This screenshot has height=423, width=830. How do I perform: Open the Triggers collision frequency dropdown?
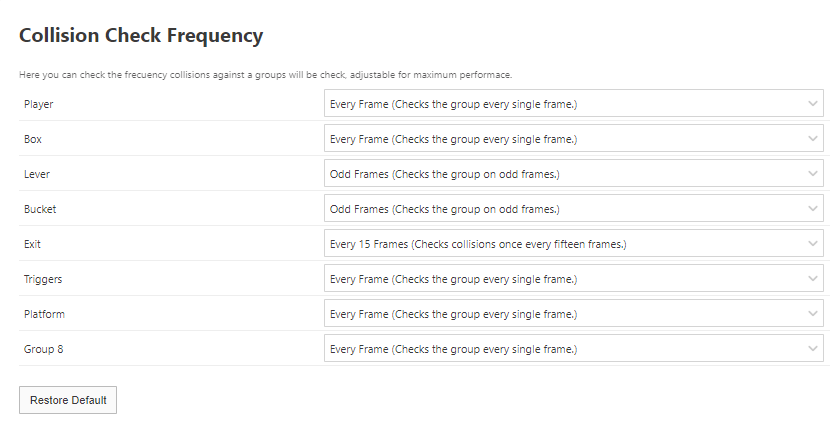point(573,279)
